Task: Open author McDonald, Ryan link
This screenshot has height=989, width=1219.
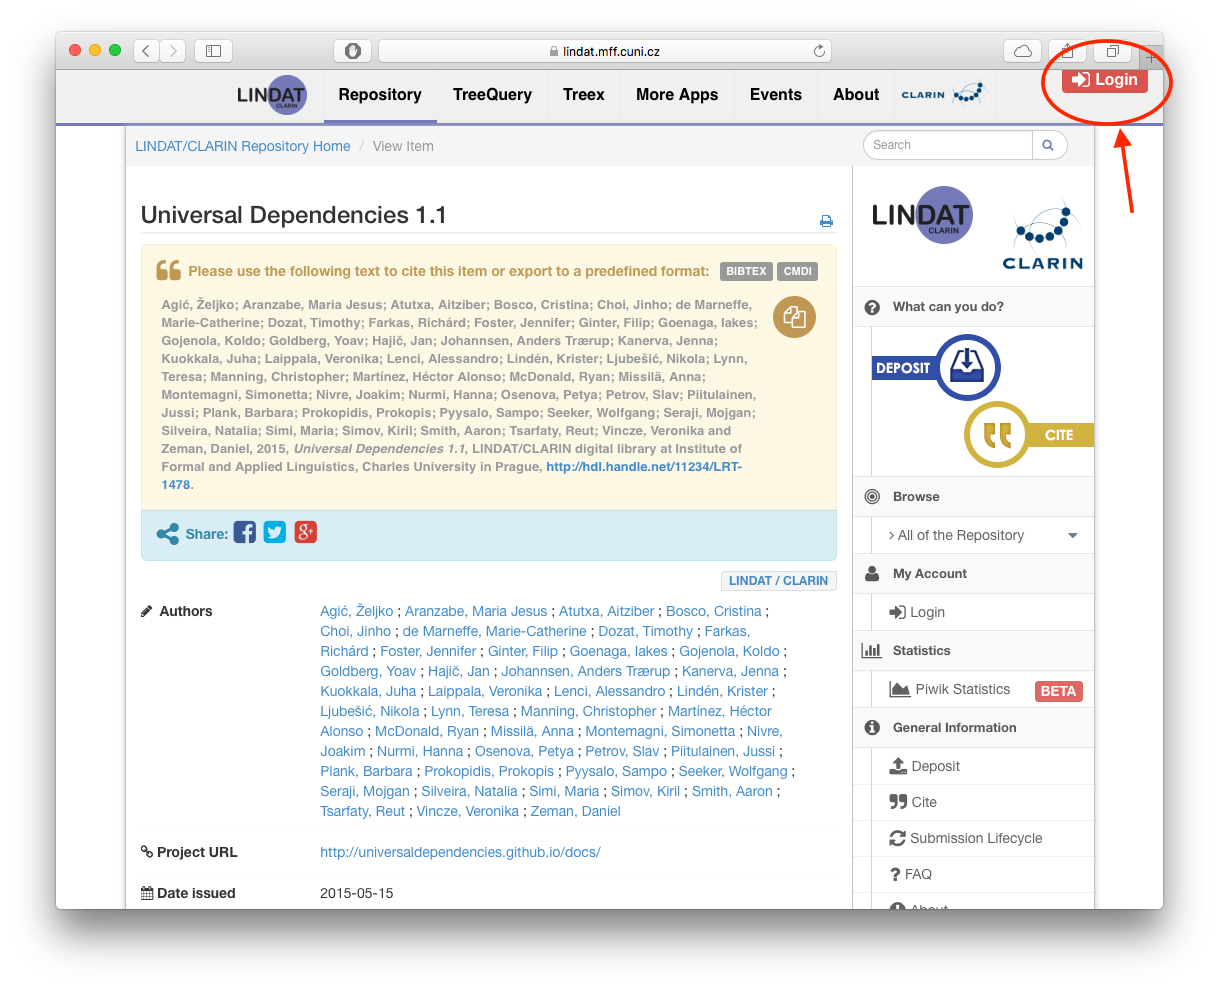Action: (427, 731)
